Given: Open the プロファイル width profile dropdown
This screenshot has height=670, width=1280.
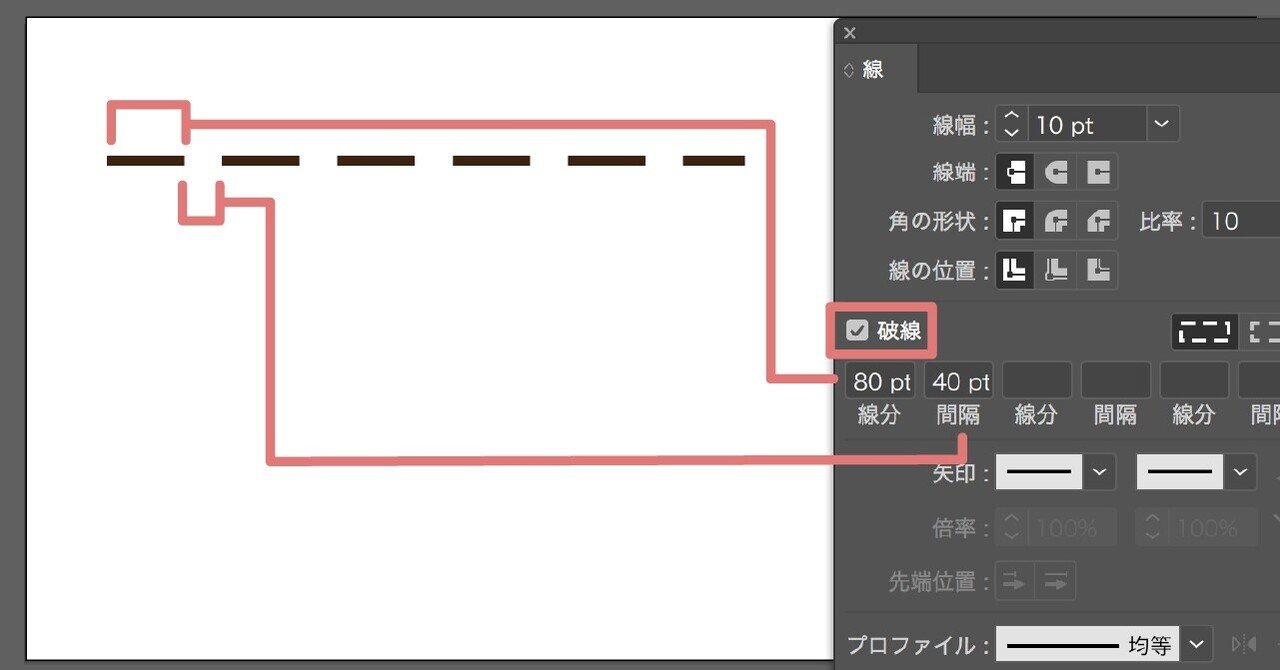Looking at the screenshot, I should coord(1194,644).
